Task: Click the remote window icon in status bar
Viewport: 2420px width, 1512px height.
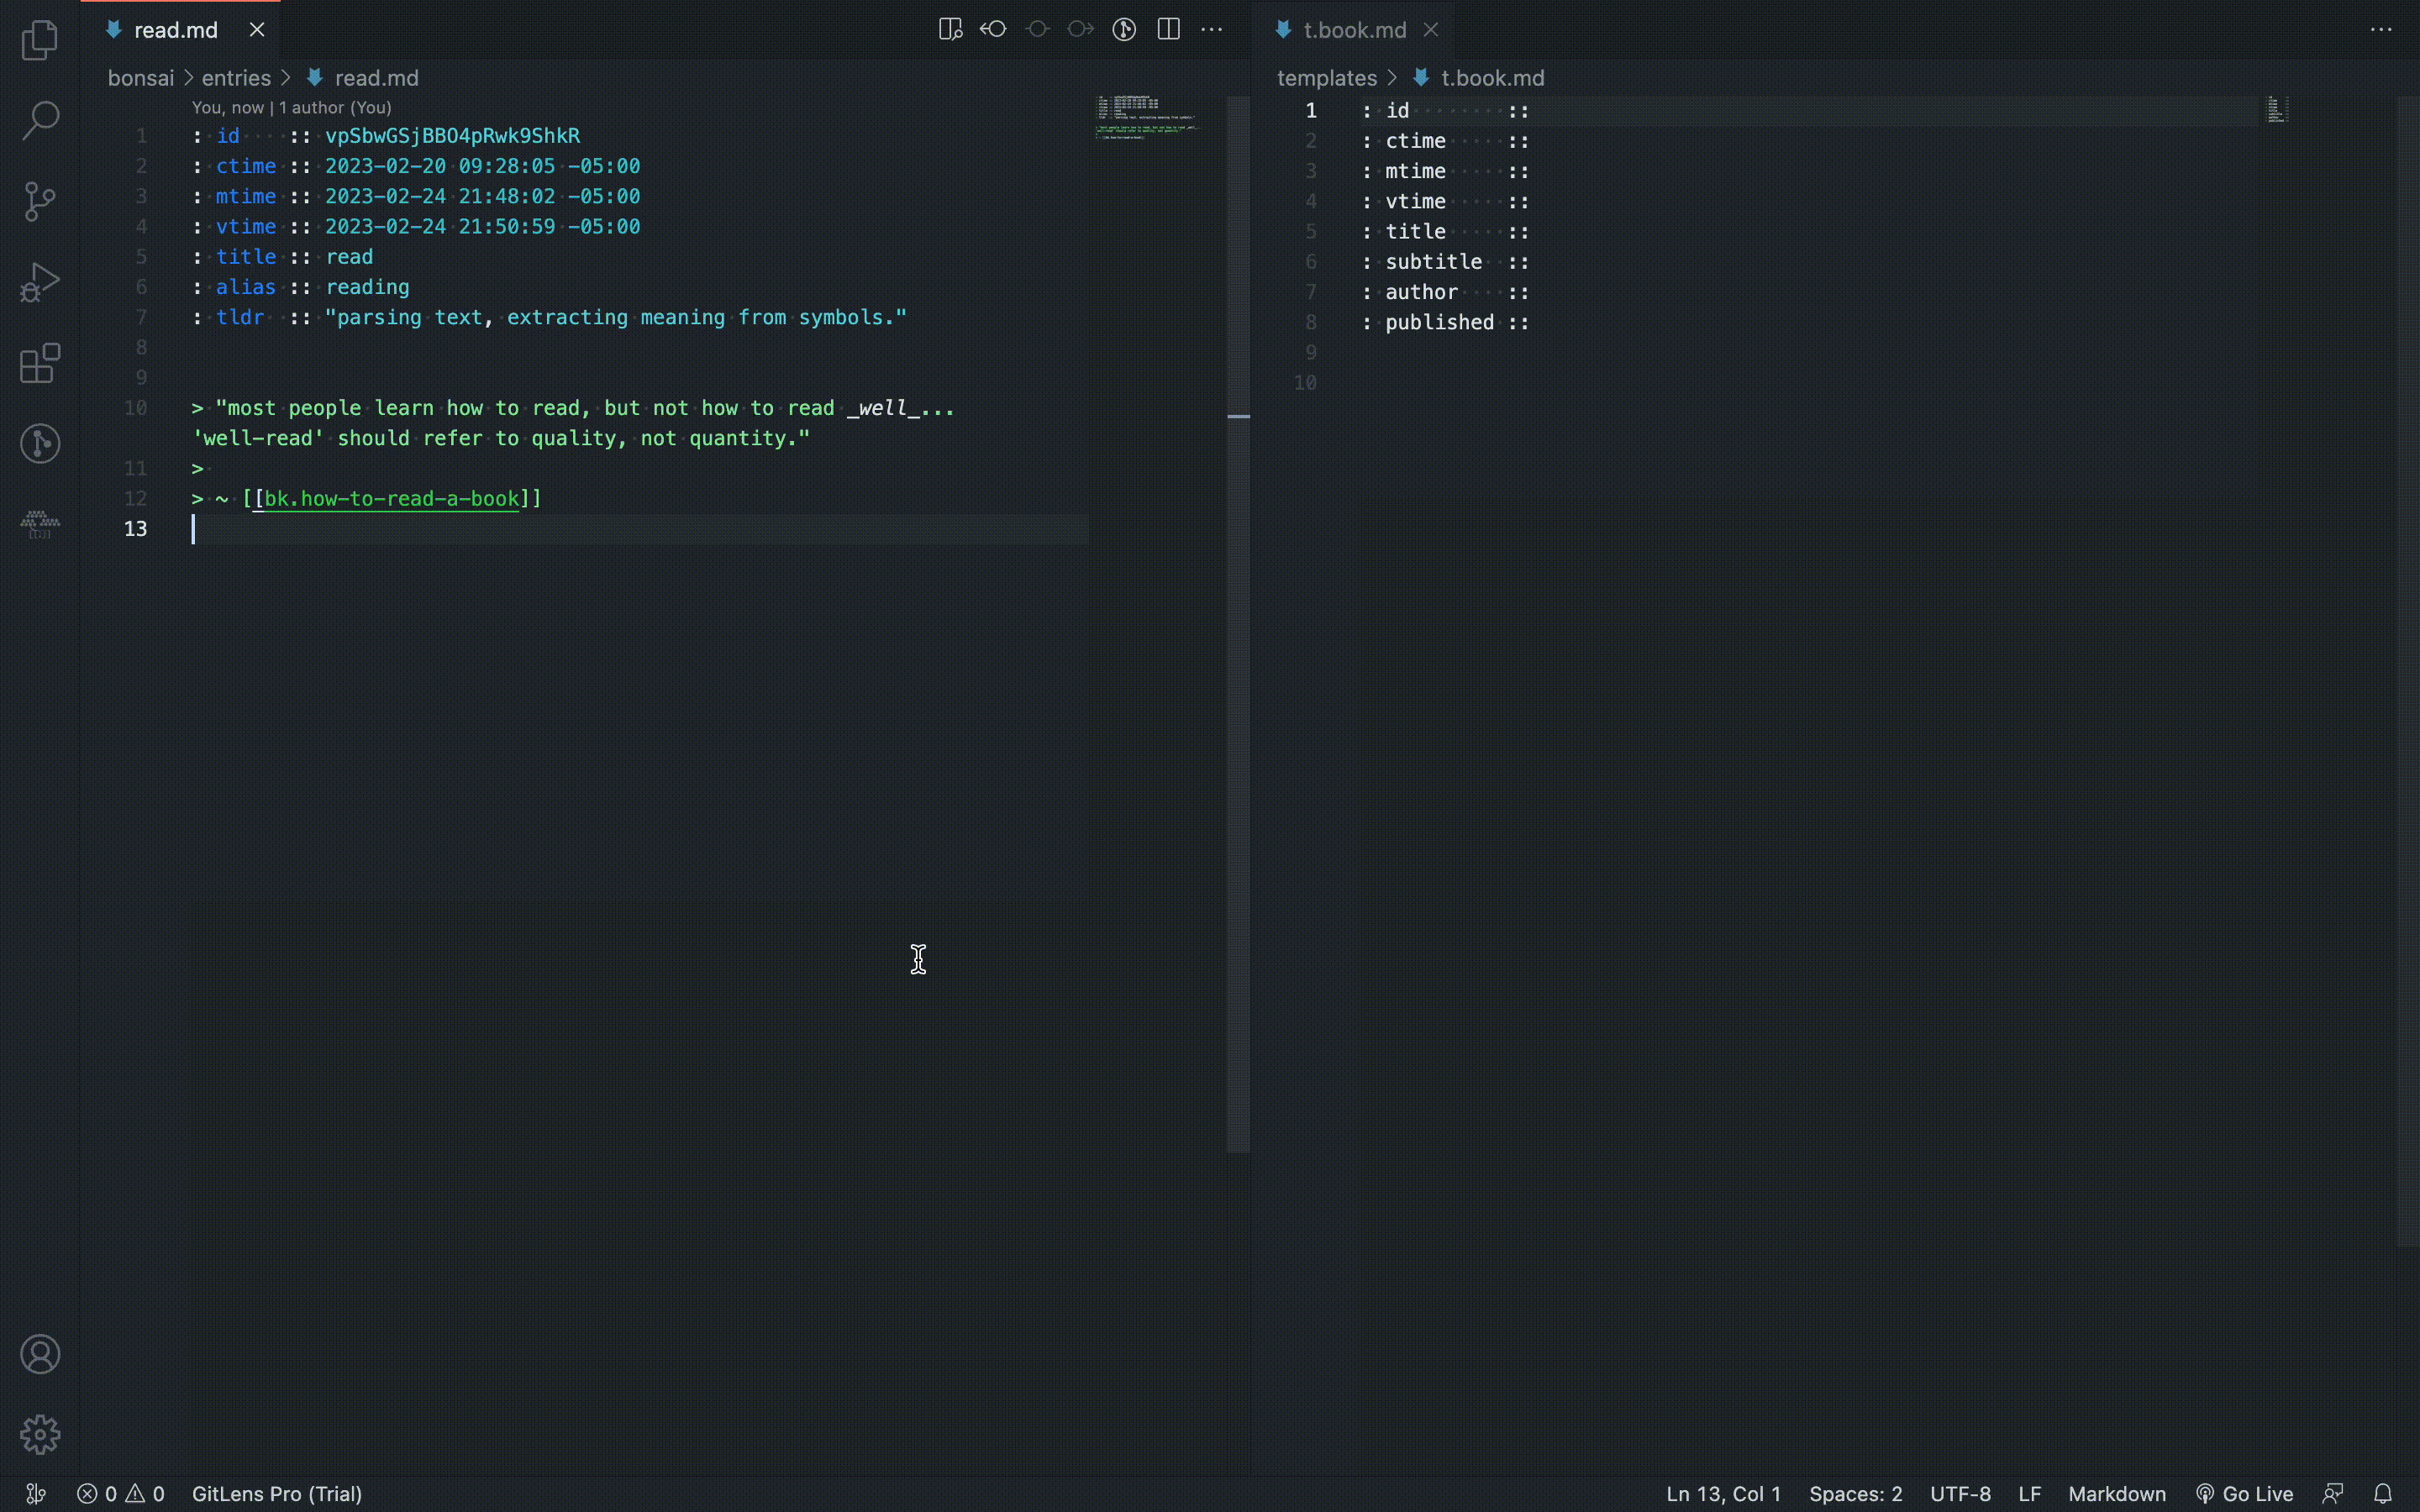Action: click(x=36, y=1494)
